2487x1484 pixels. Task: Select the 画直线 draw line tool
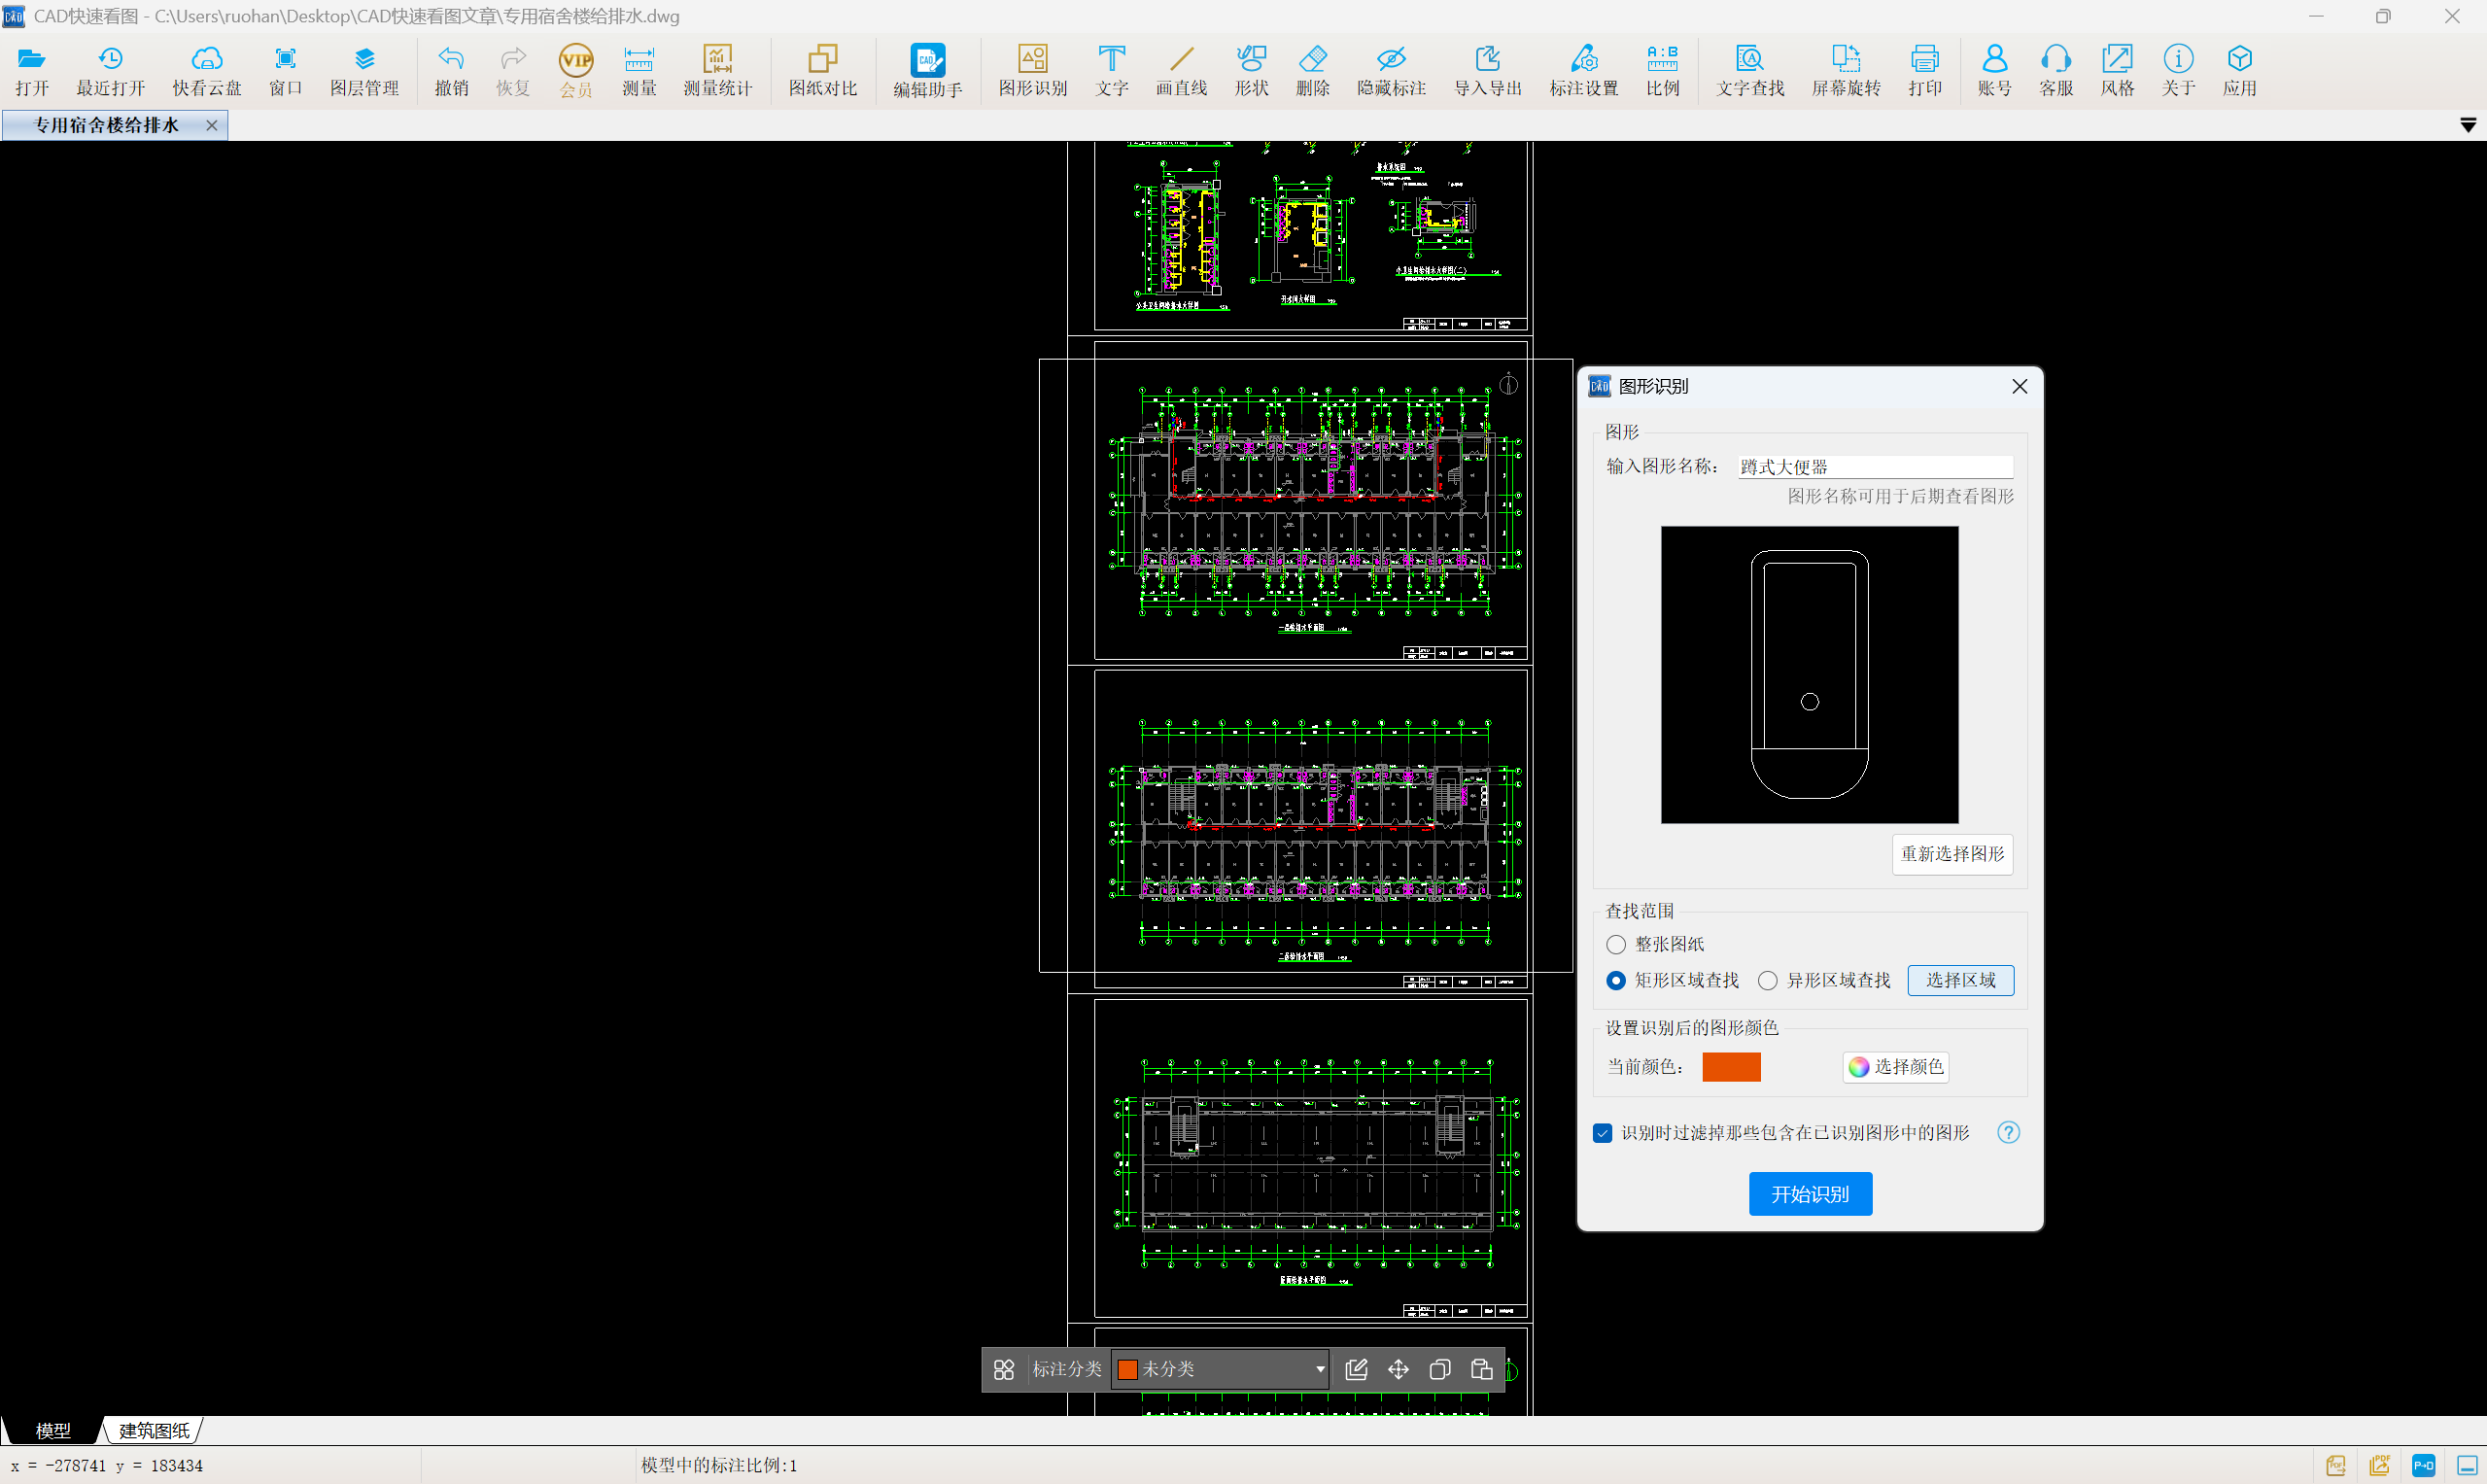[x=1181, y=70]
